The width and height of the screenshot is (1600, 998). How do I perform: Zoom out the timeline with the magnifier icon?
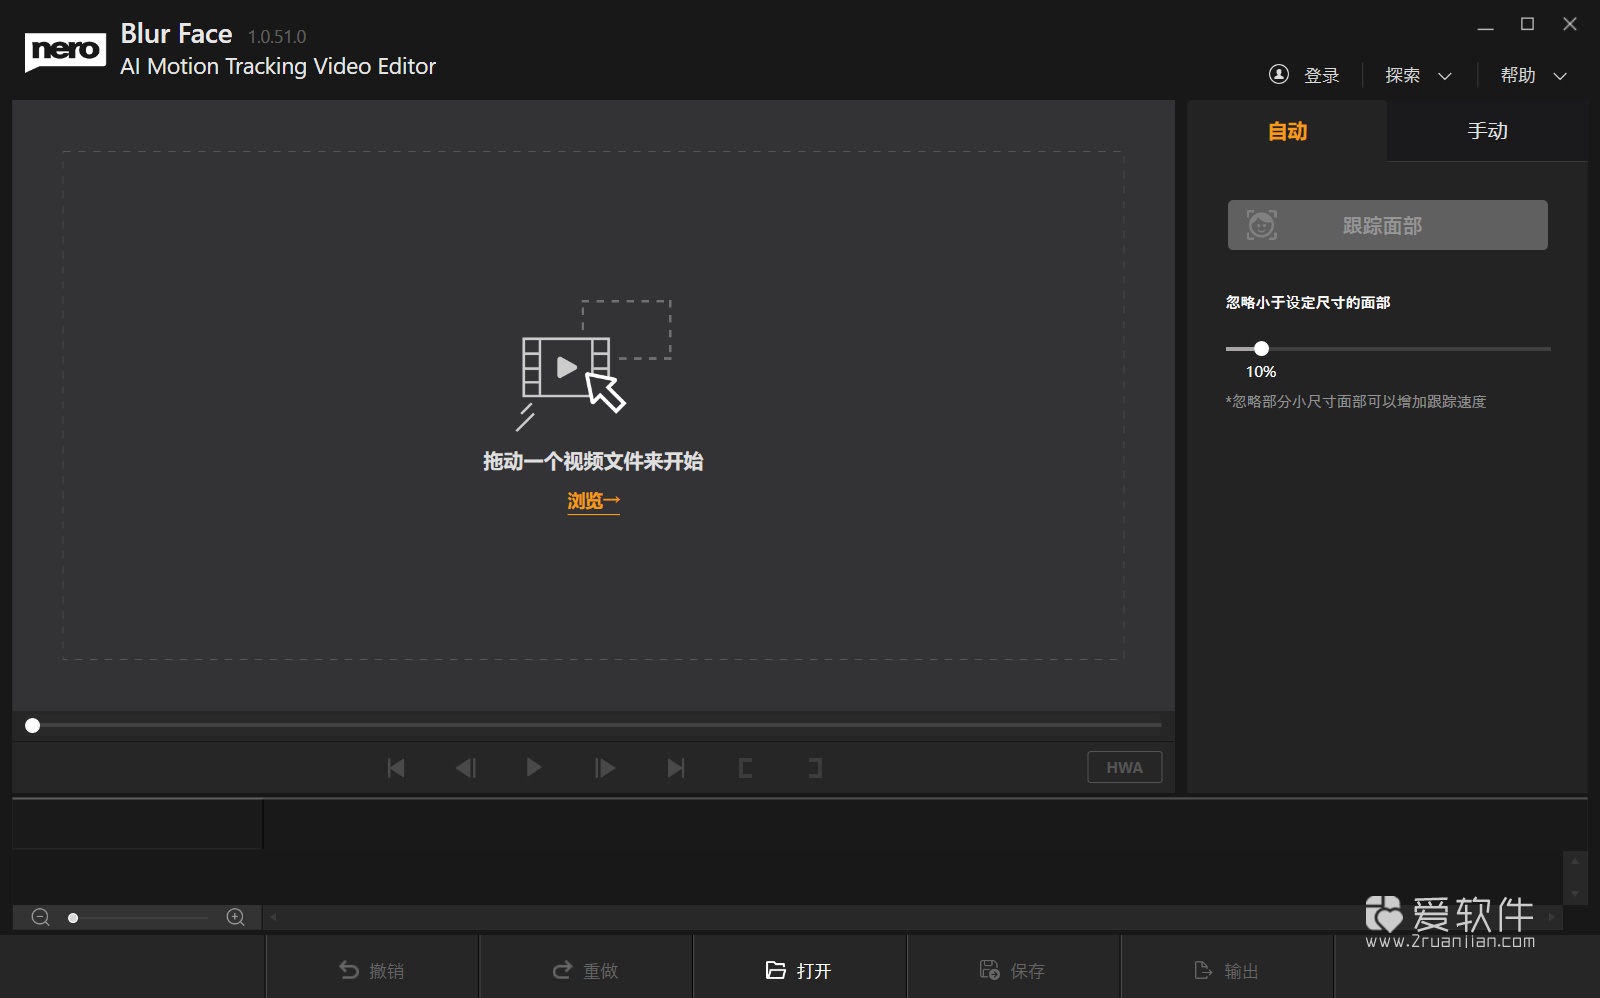pyautogui.click(x=40, y=917)
